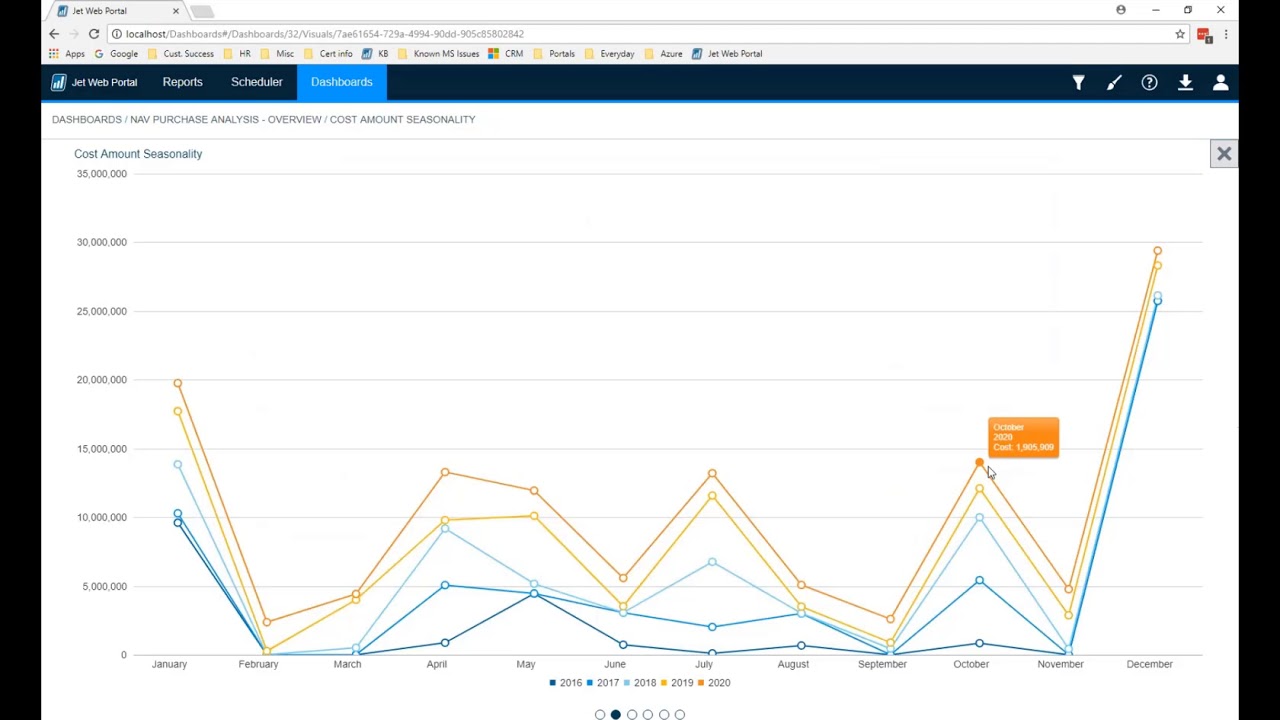1280x720 pixels.
Task: Click the 35,000,000 axis label
Action: point(102,174)
